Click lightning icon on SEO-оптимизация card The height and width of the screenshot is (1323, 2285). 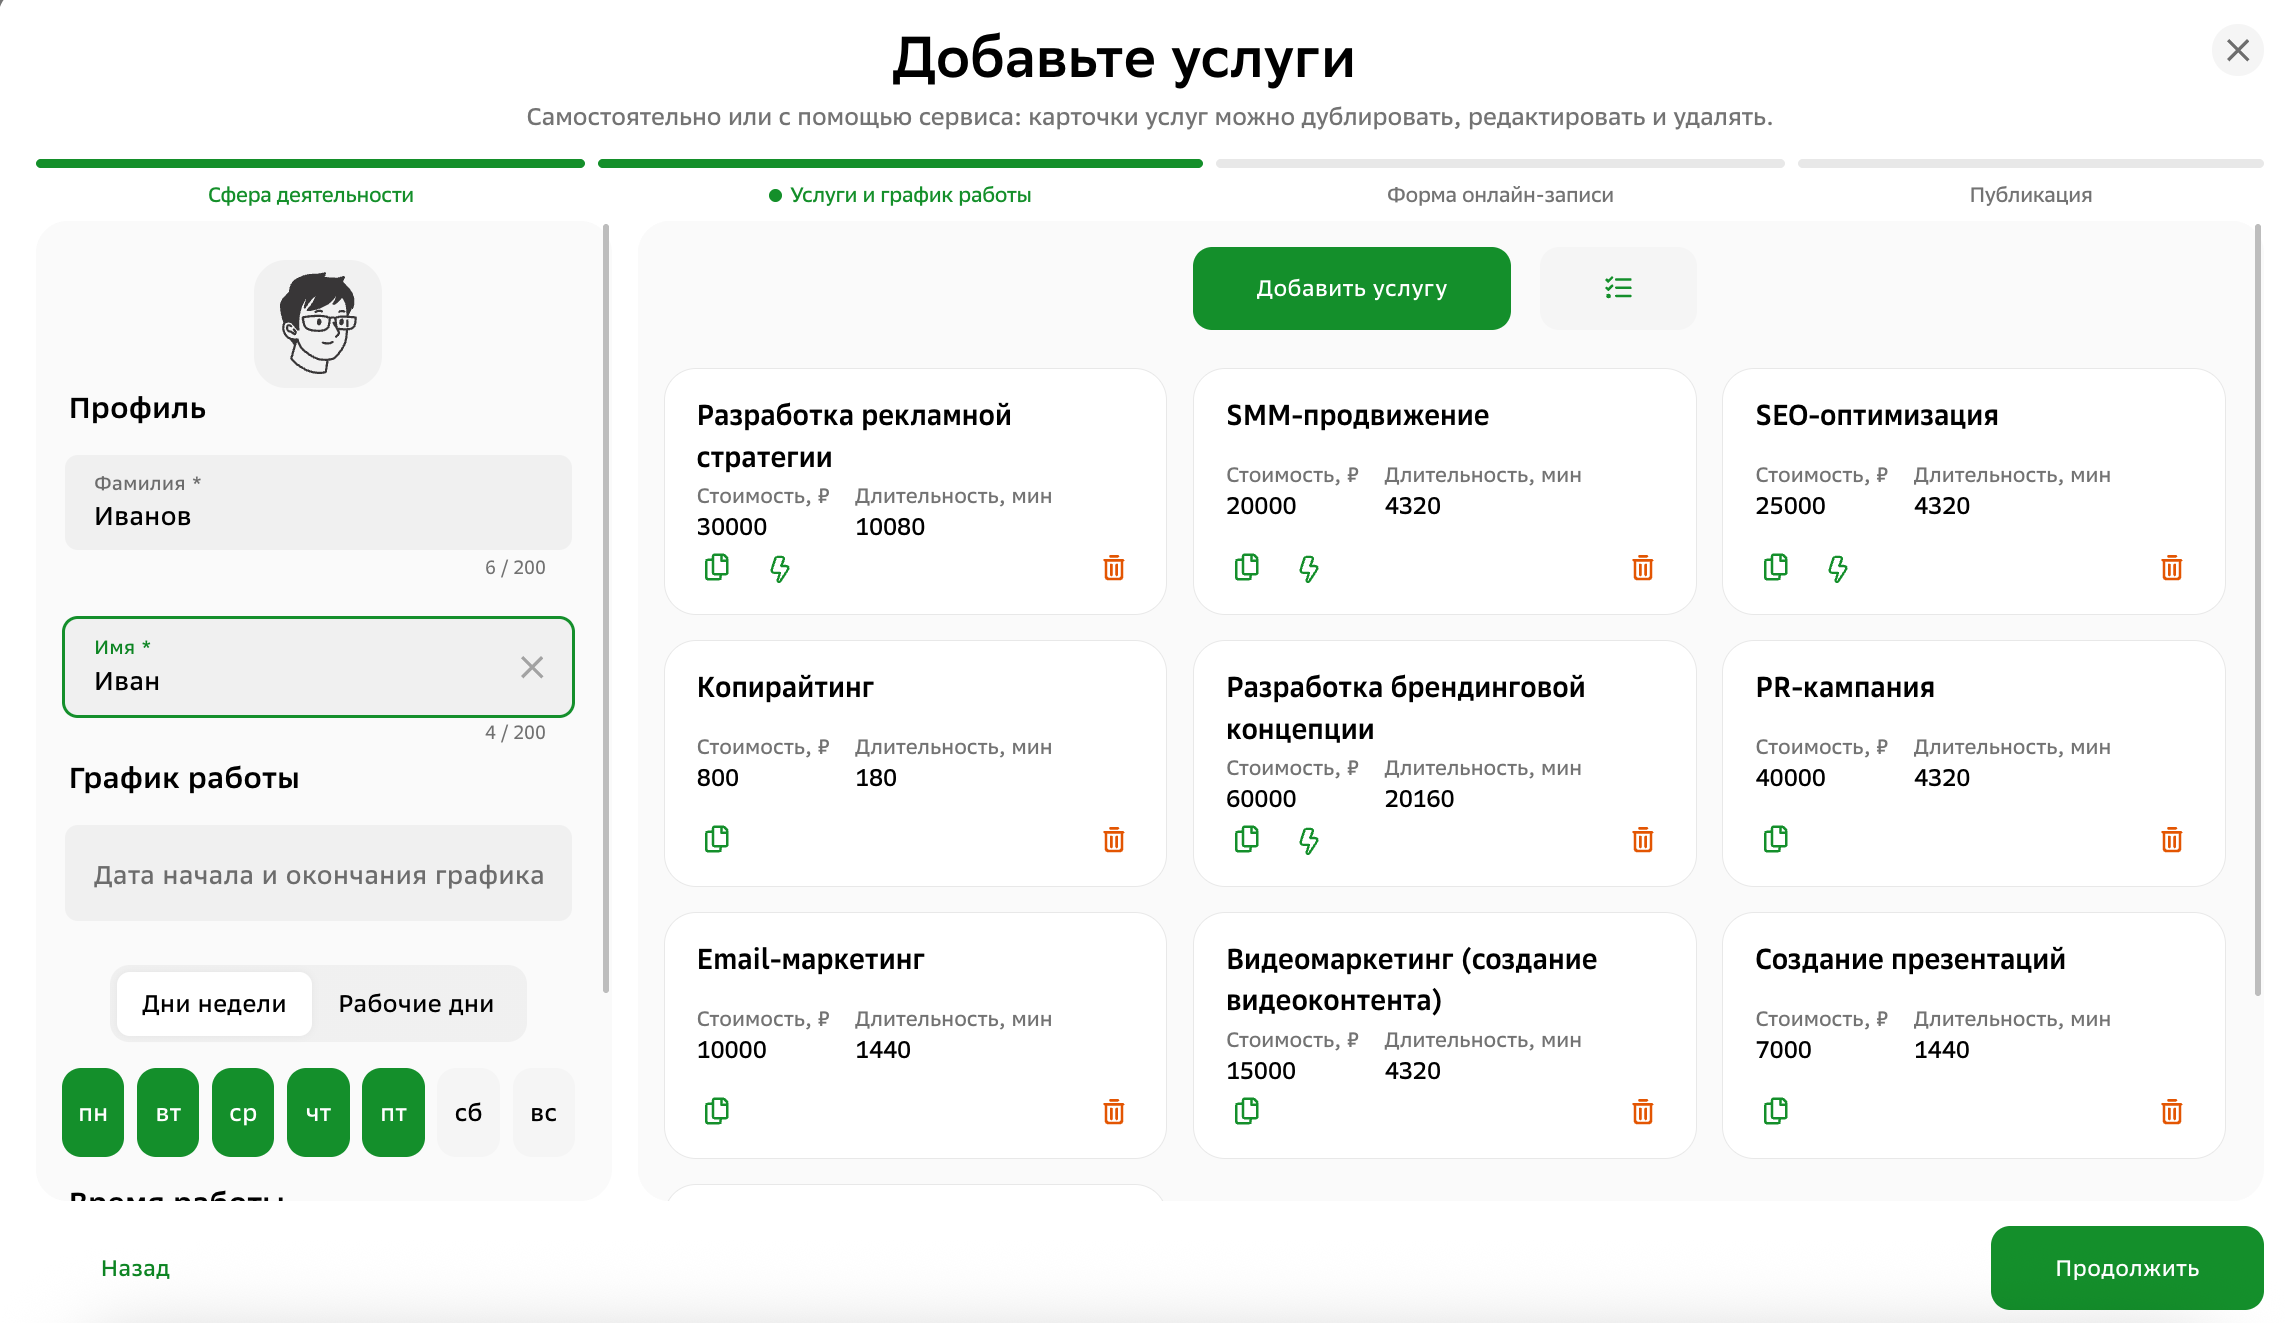click(x=1838, y=569)
